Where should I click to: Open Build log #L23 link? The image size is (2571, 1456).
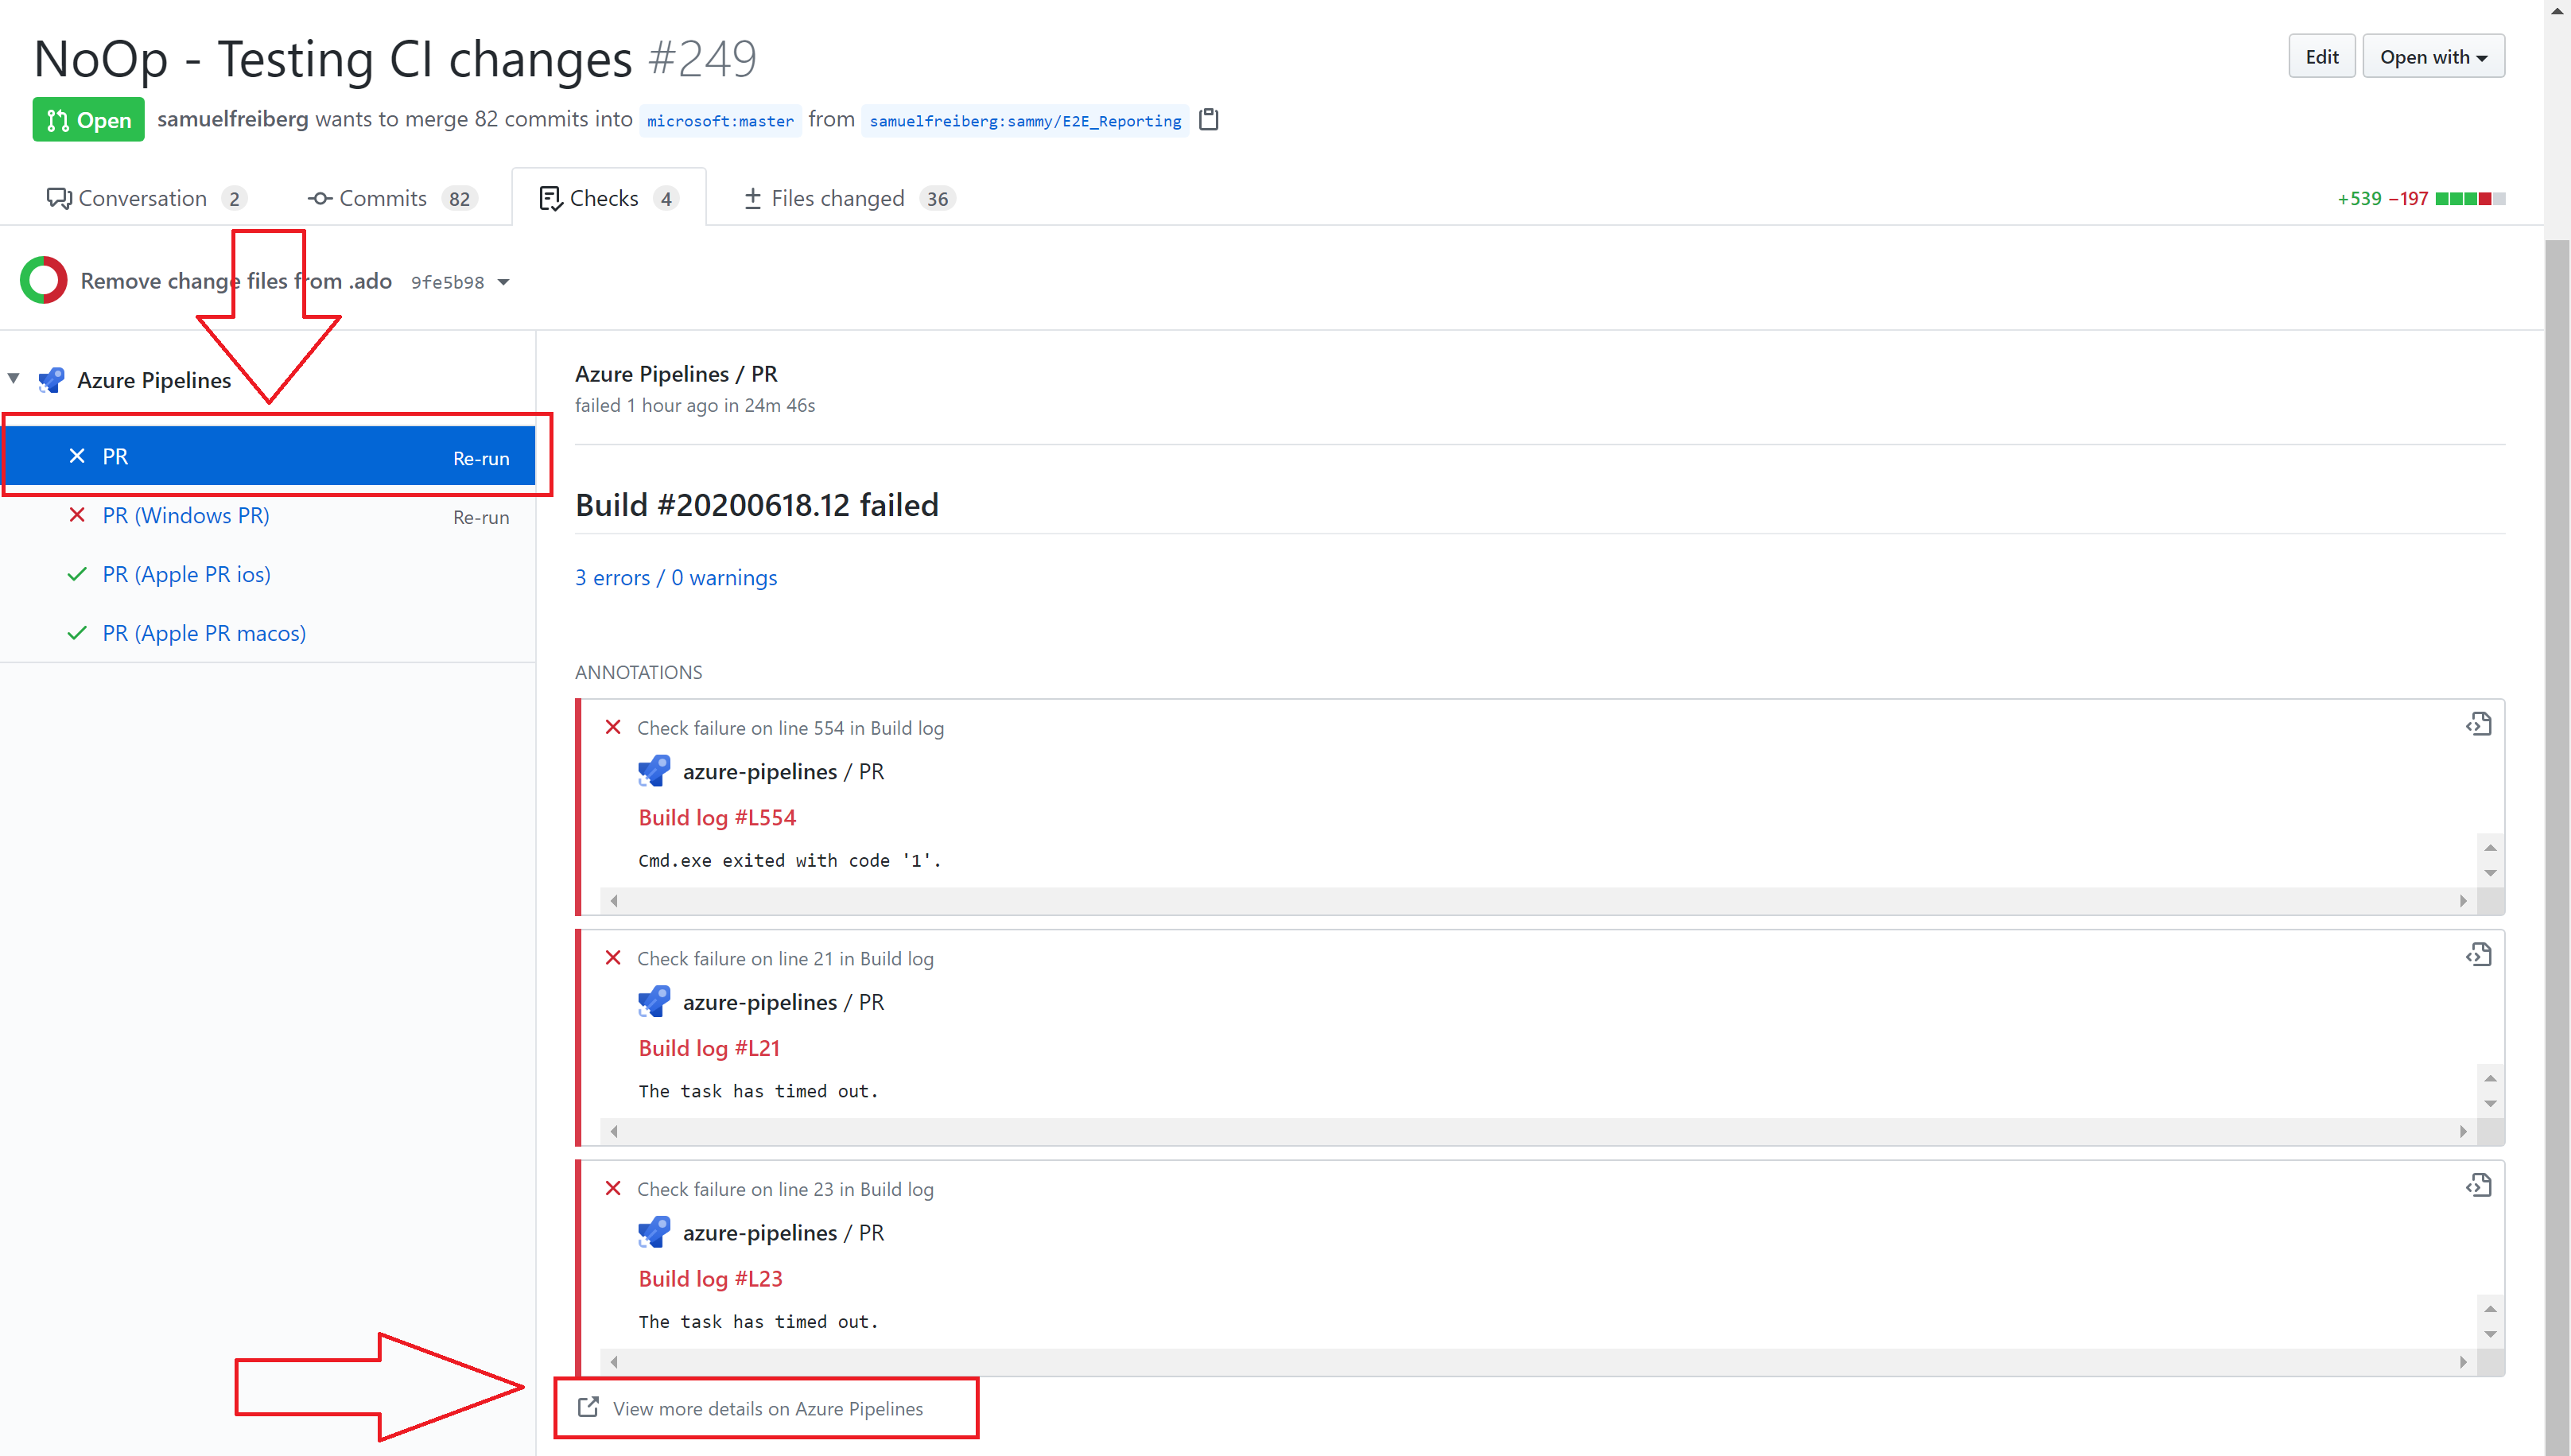pos(710,1278)
